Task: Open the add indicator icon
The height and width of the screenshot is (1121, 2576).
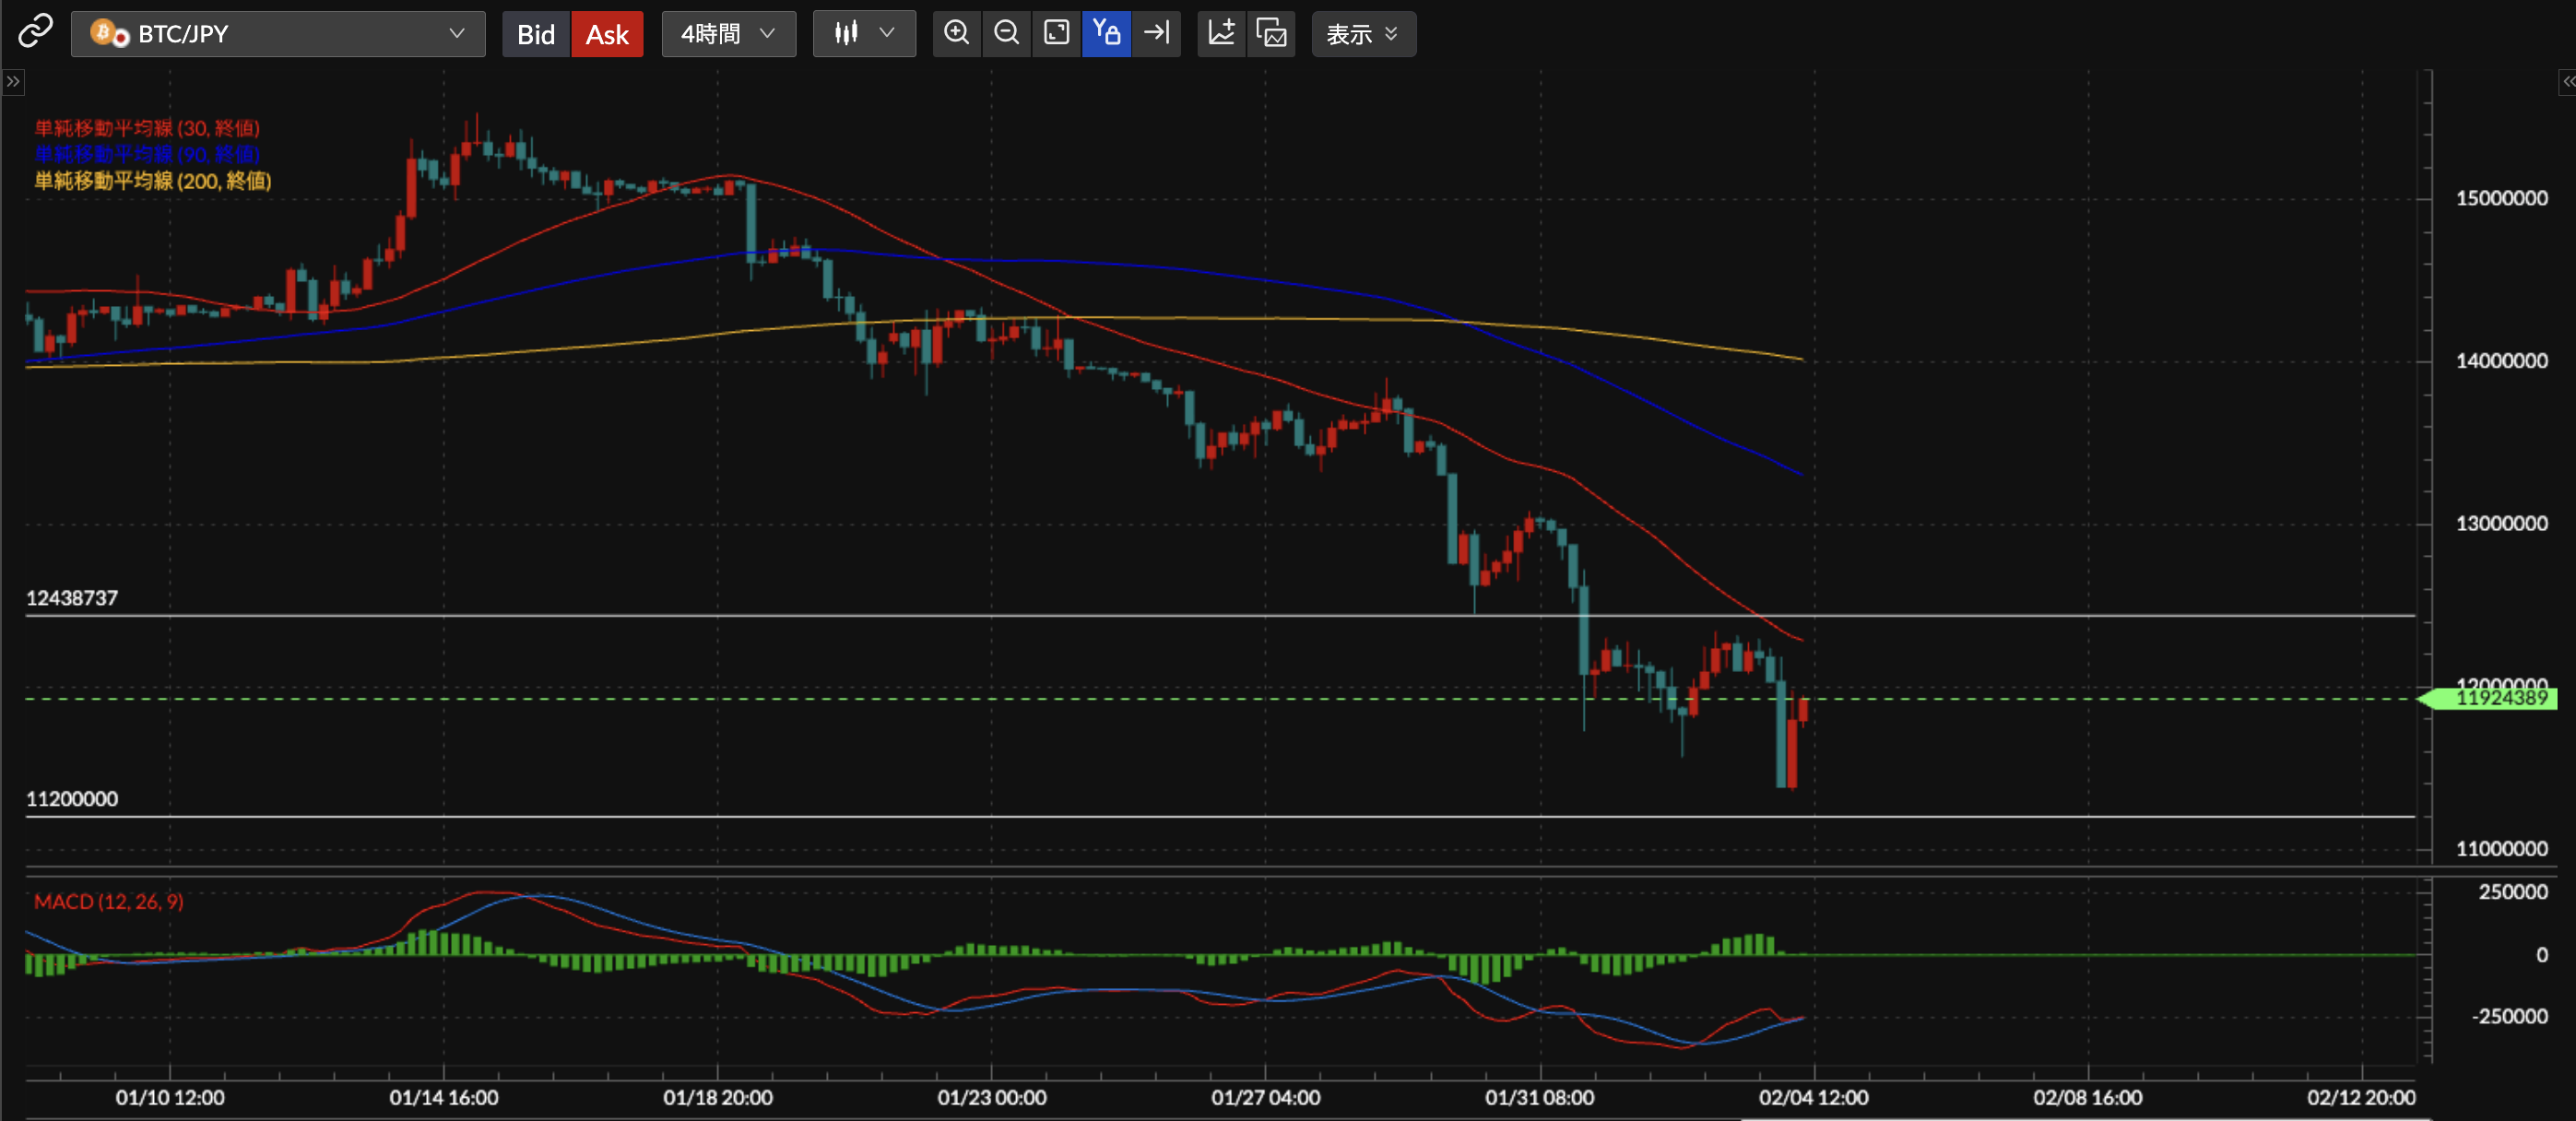Action: coord(1221,33)
